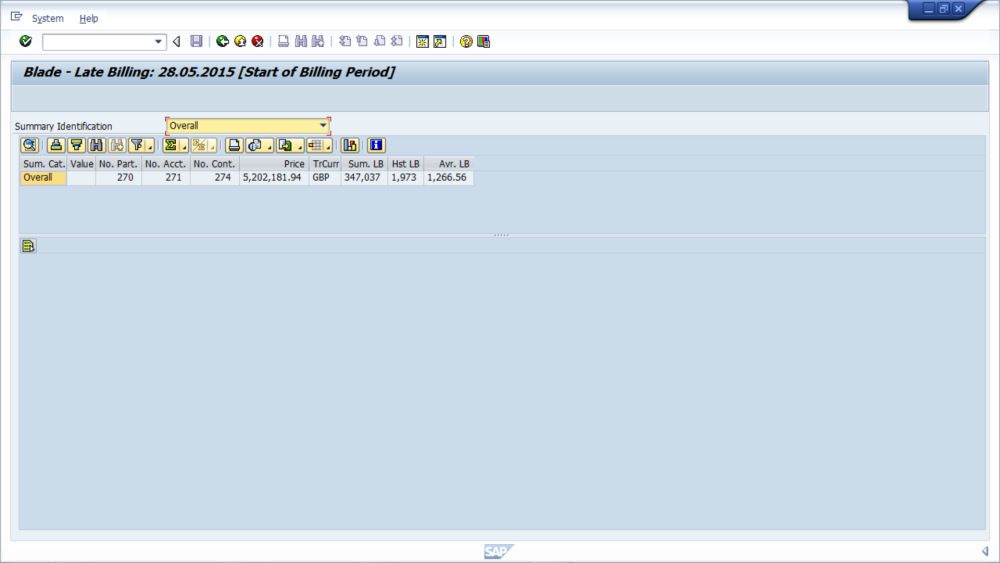Image resolution: width=1000 pixels, height=563 pixels.
Task: Select the Hst LB column header
Action: coord(406,164)
